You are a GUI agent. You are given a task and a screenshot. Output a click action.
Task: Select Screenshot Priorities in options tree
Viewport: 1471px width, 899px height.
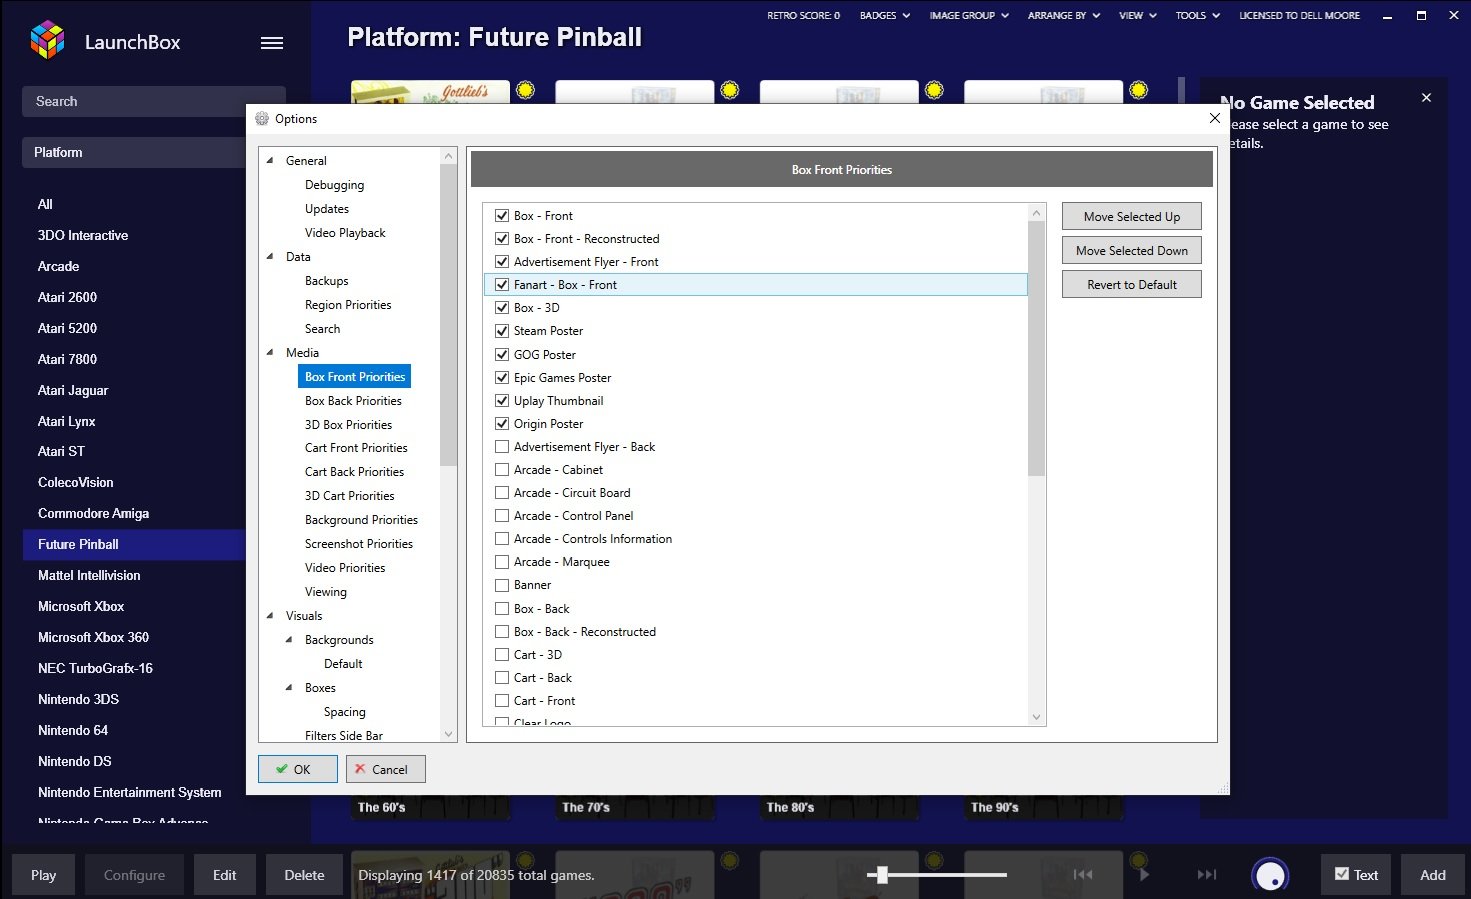tap(358, 543)
